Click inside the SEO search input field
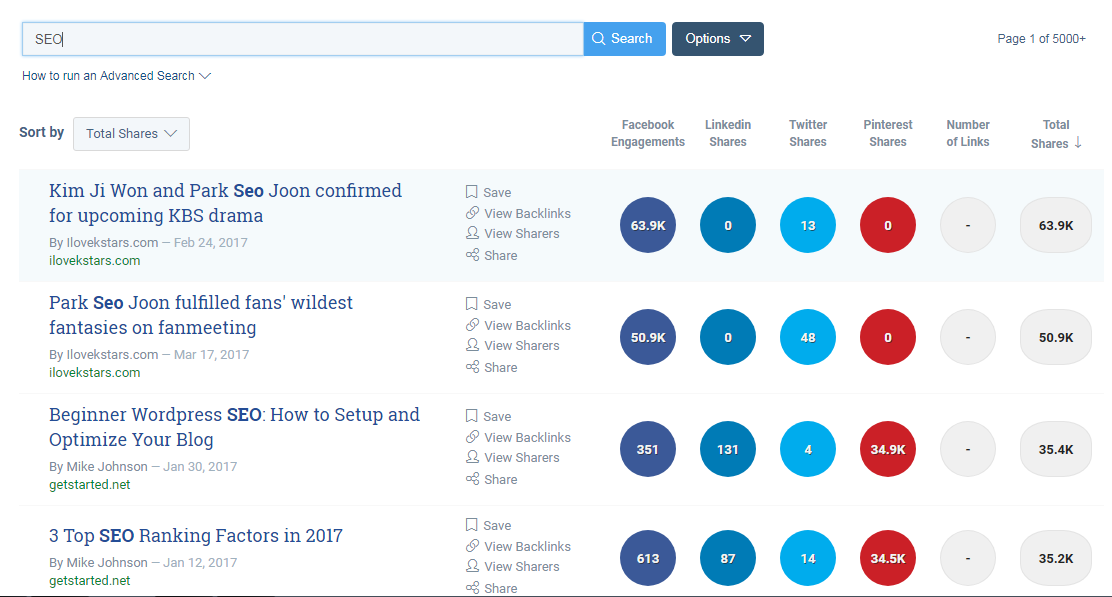This screenshot has height=597, width=1112. pos(300,38)
